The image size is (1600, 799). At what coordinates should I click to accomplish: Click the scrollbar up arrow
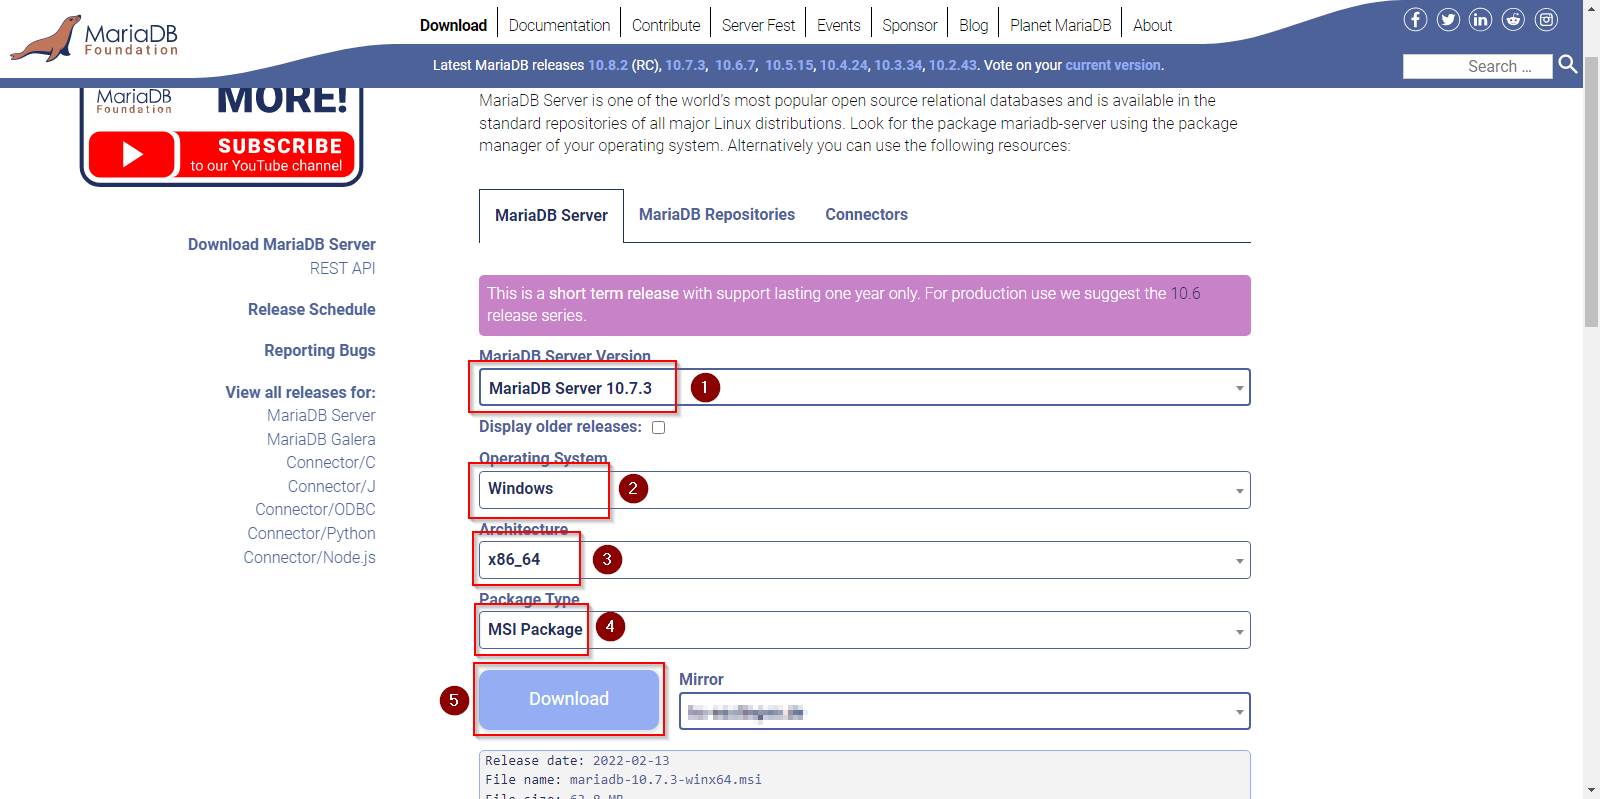[x=1591, y=8]
